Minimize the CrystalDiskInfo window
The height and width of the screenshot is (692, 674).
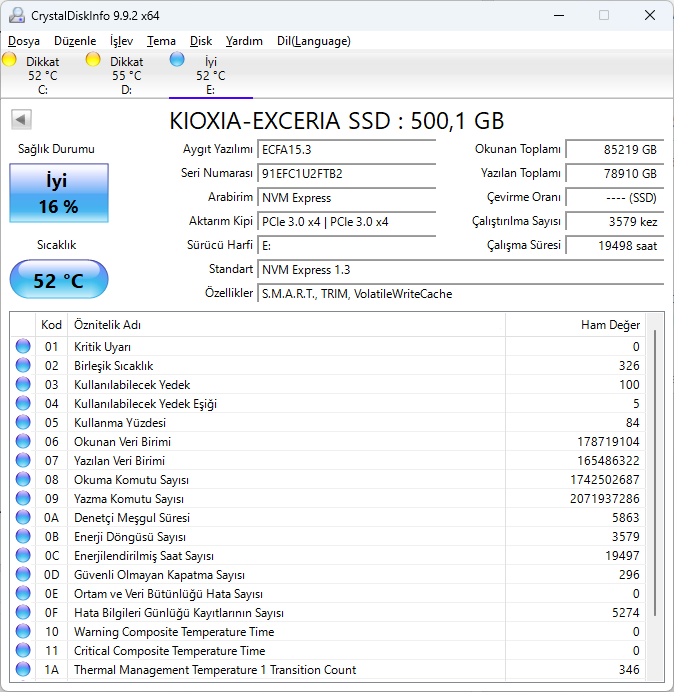click(x=559, y=15)
